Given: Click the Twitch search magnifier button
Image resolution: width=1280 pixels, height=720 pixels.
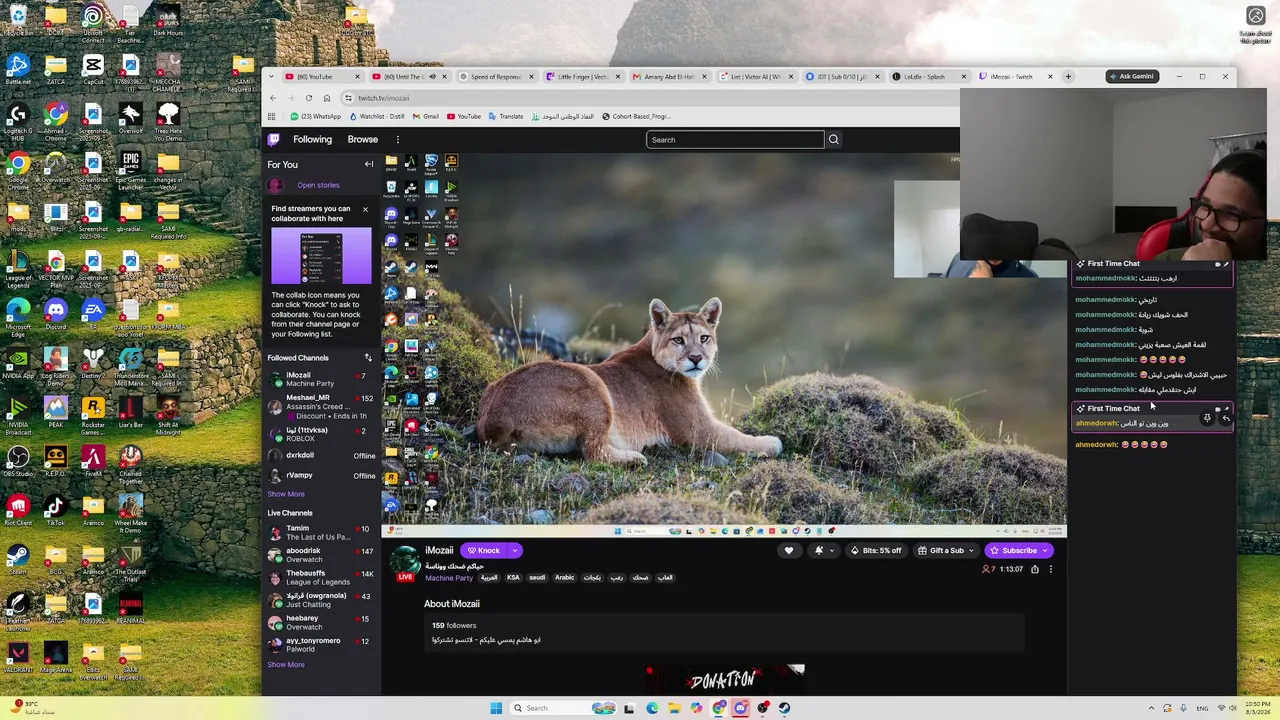Looking at the screenshot, I should pyautogui.click(x=833, y=140).
